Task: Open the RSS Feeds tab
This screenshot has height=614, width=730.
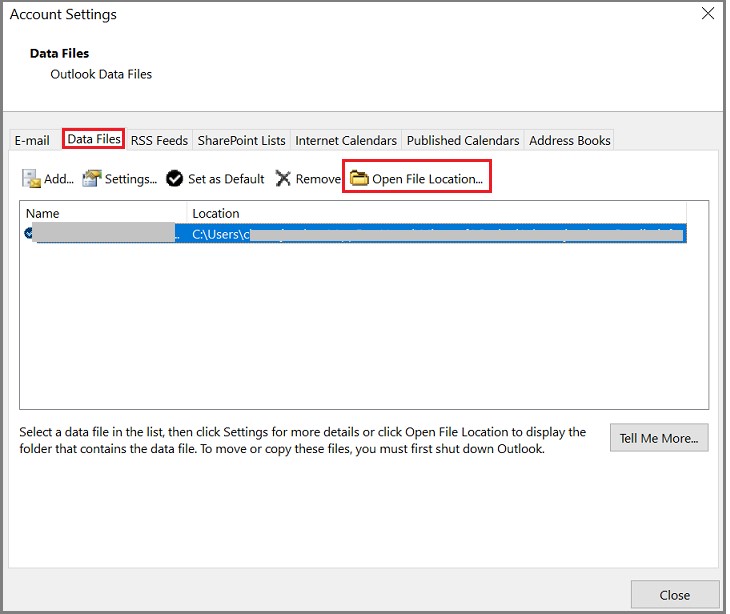Action: coord(159,140)
